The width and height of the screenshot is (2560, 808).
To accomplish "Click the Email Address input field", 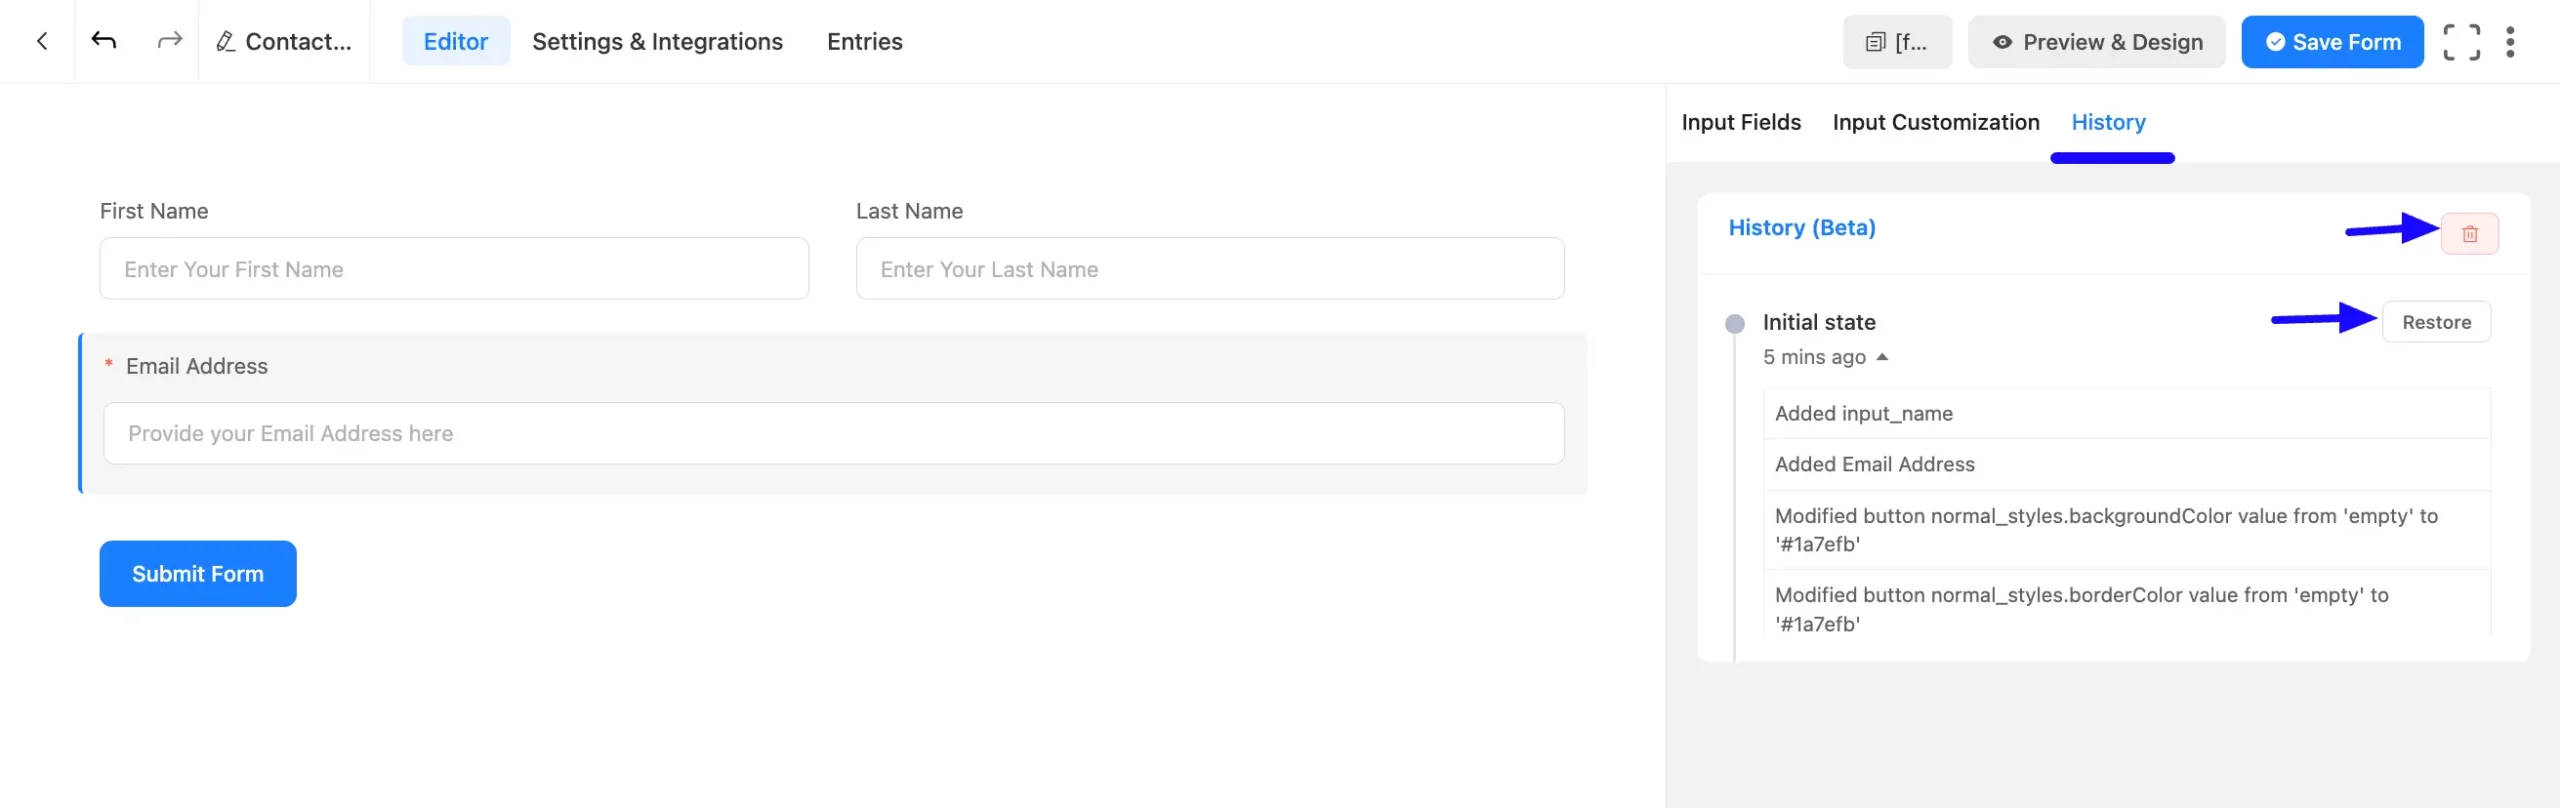I will coord(833,433).
